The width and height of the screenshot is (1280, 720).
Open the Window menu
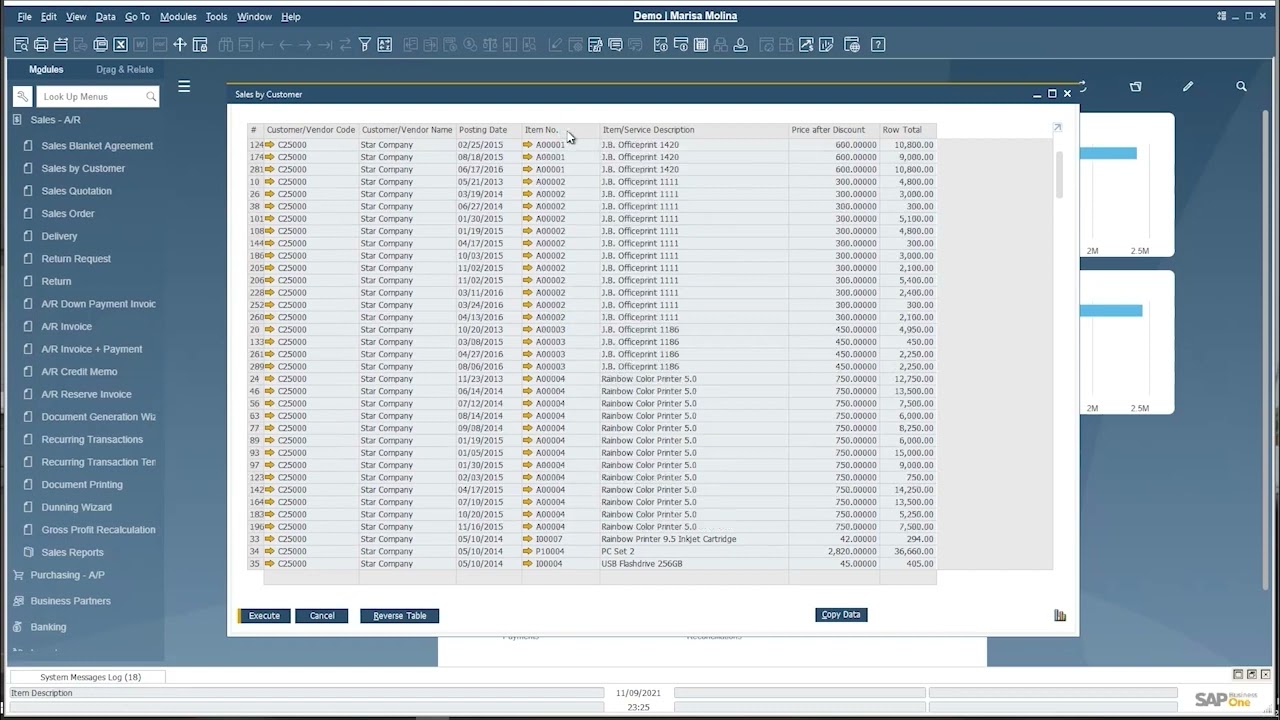pyautogui.click(x=254, y=17)
